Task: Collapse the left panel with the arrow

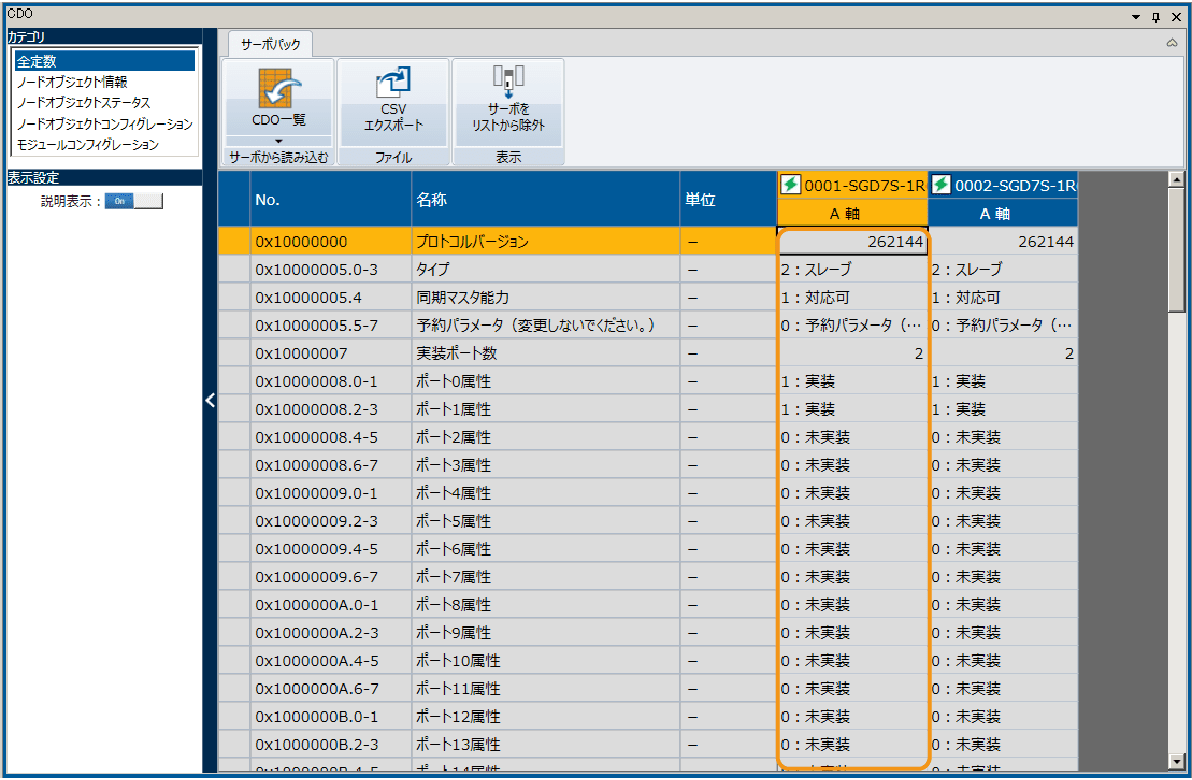Action: 210,400
